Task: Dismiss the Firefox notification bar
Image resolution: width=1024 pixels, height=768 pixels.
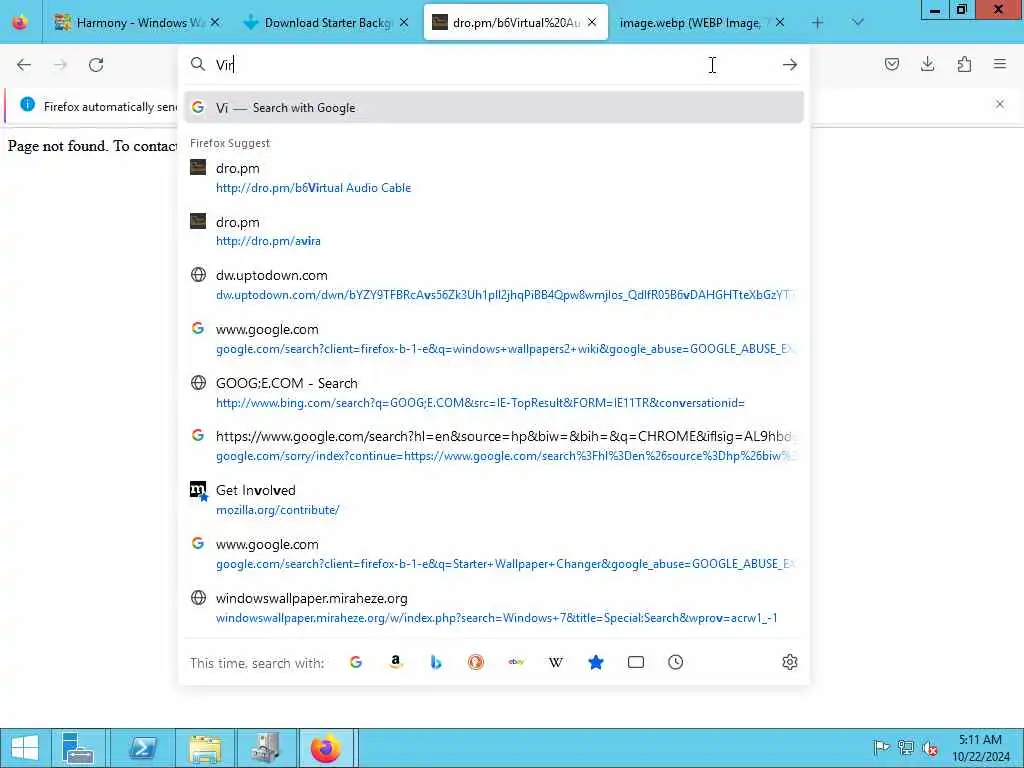Action: (1000, 104)
